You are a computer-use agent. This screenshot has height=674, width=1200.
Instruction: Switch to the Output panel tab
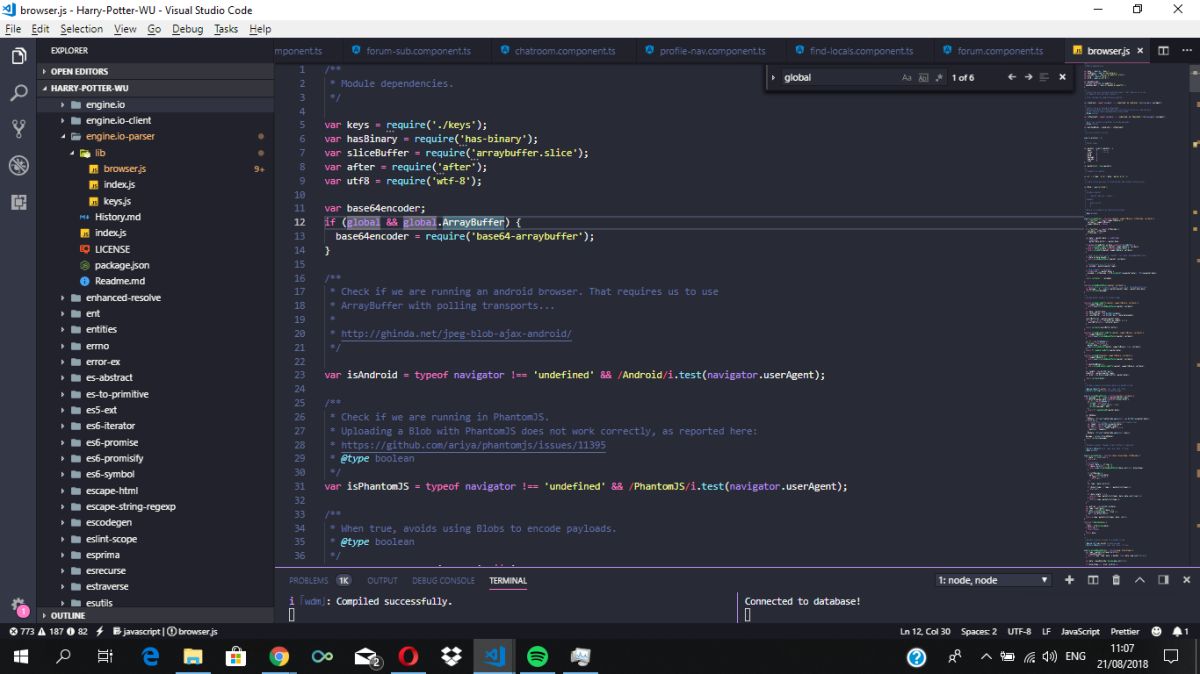pos(382,580)
